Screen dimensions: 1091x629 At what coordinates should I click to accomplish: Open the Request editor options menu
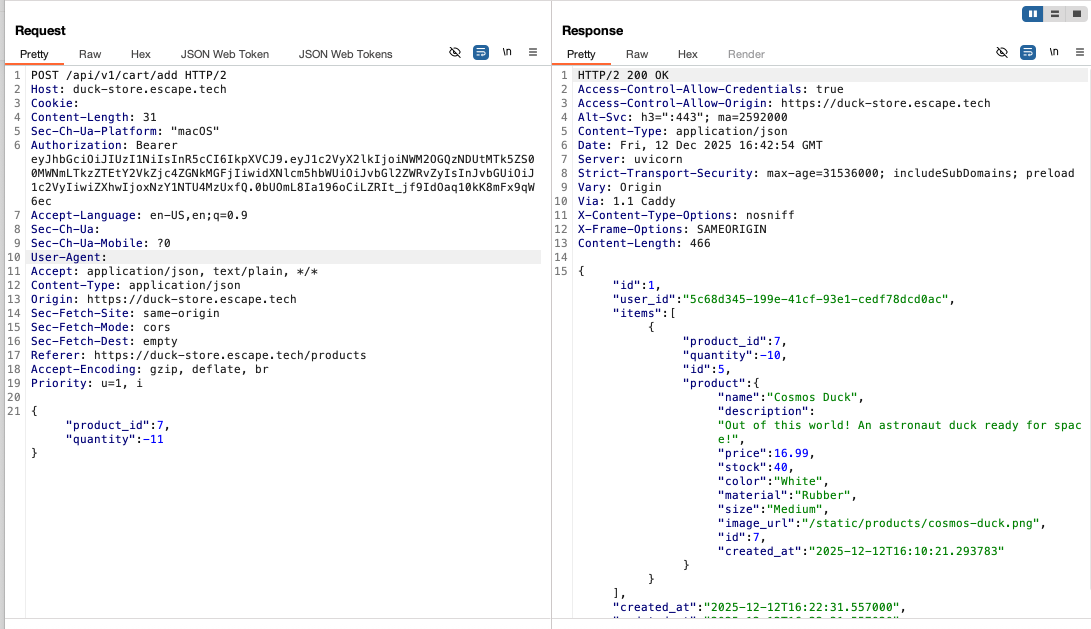[x=533, y=52]
